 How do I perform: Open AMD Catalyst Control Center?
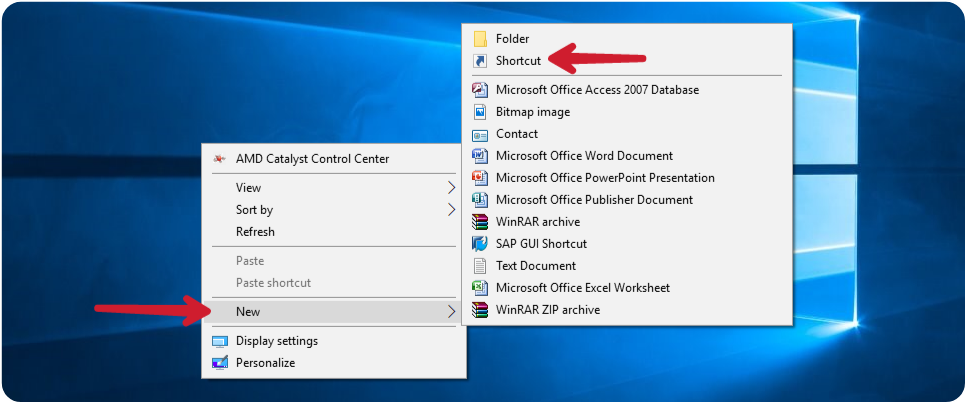pos(334,159)
